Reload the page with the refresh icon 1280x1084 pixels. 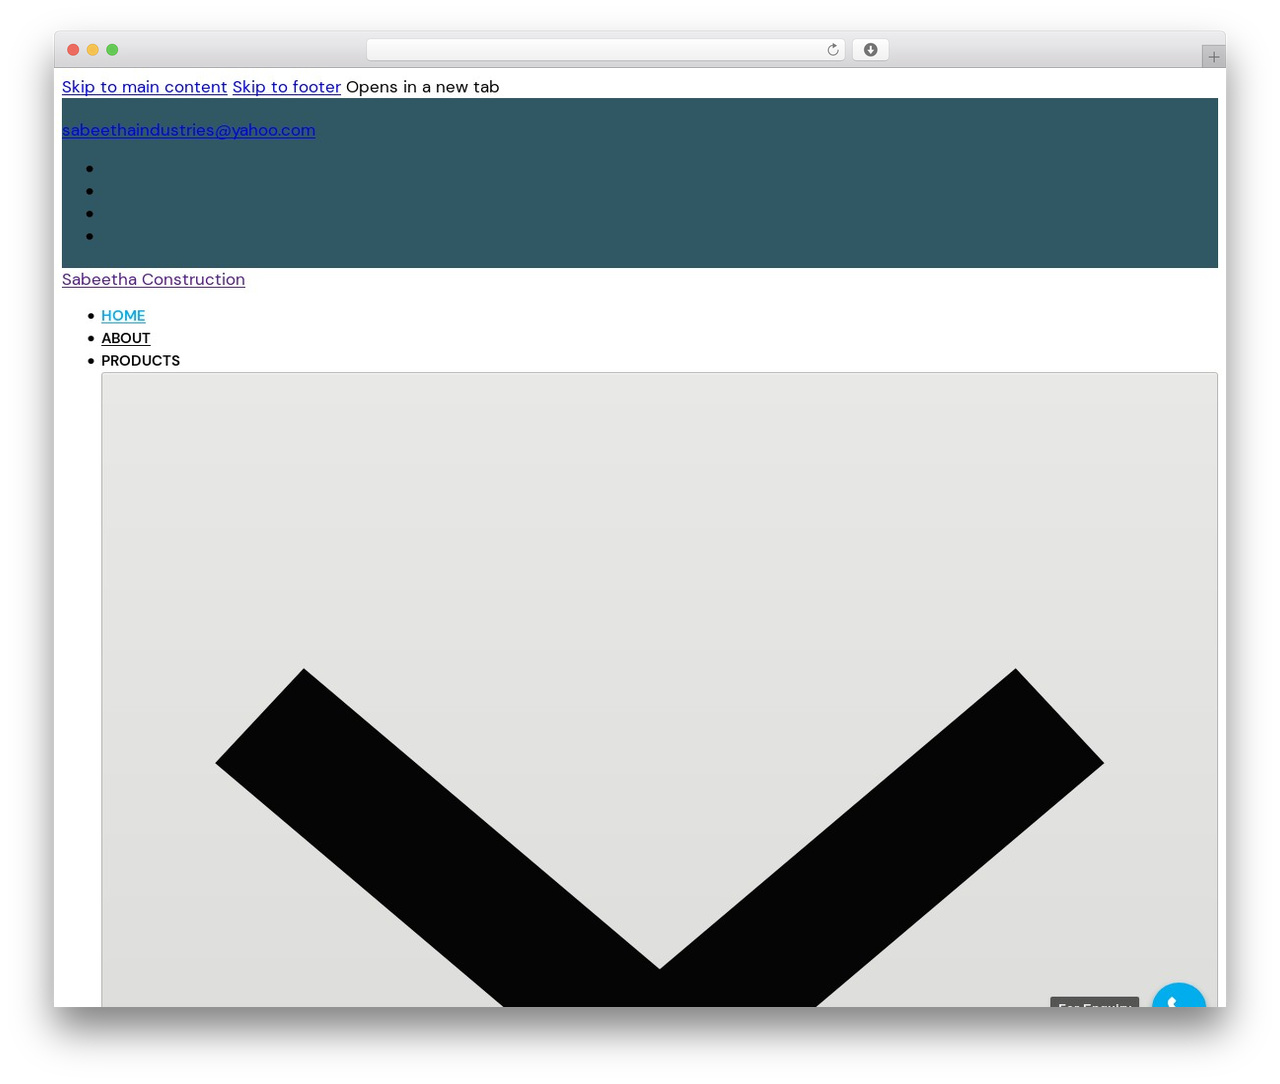[832, 50]
